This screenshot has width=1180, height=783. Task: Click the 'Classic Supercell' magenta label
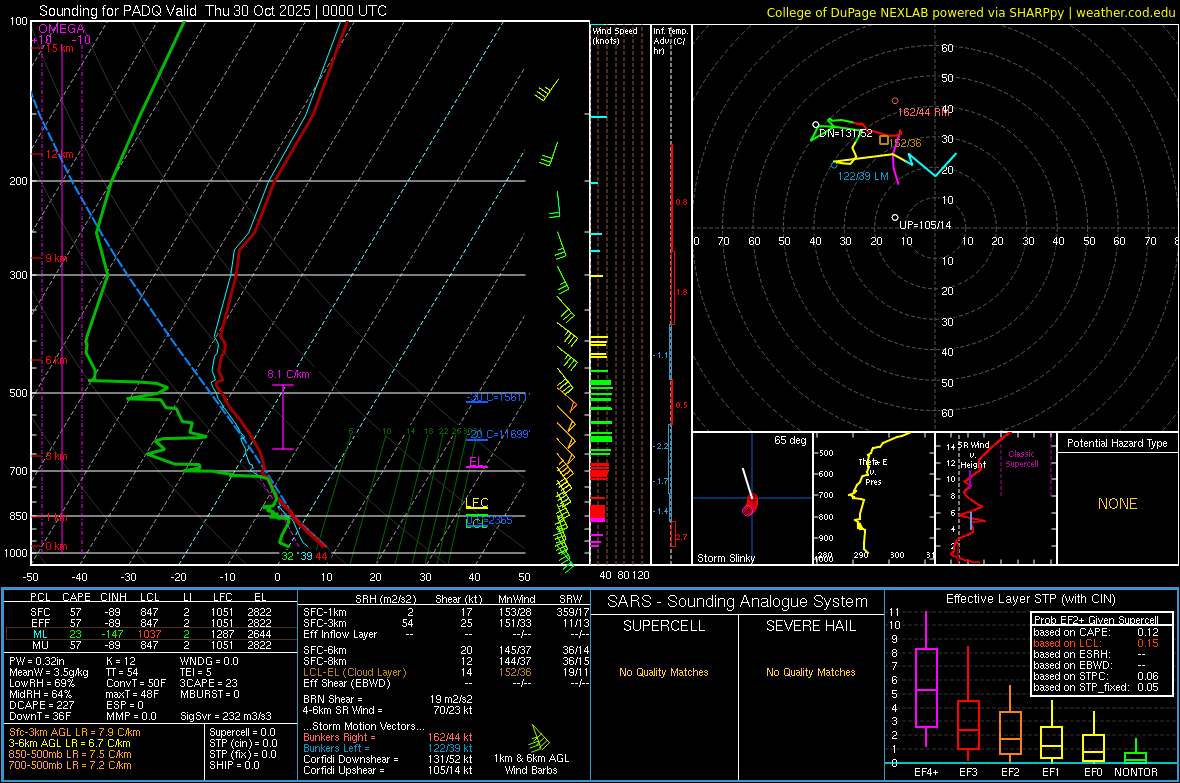tap(1022, 459)
